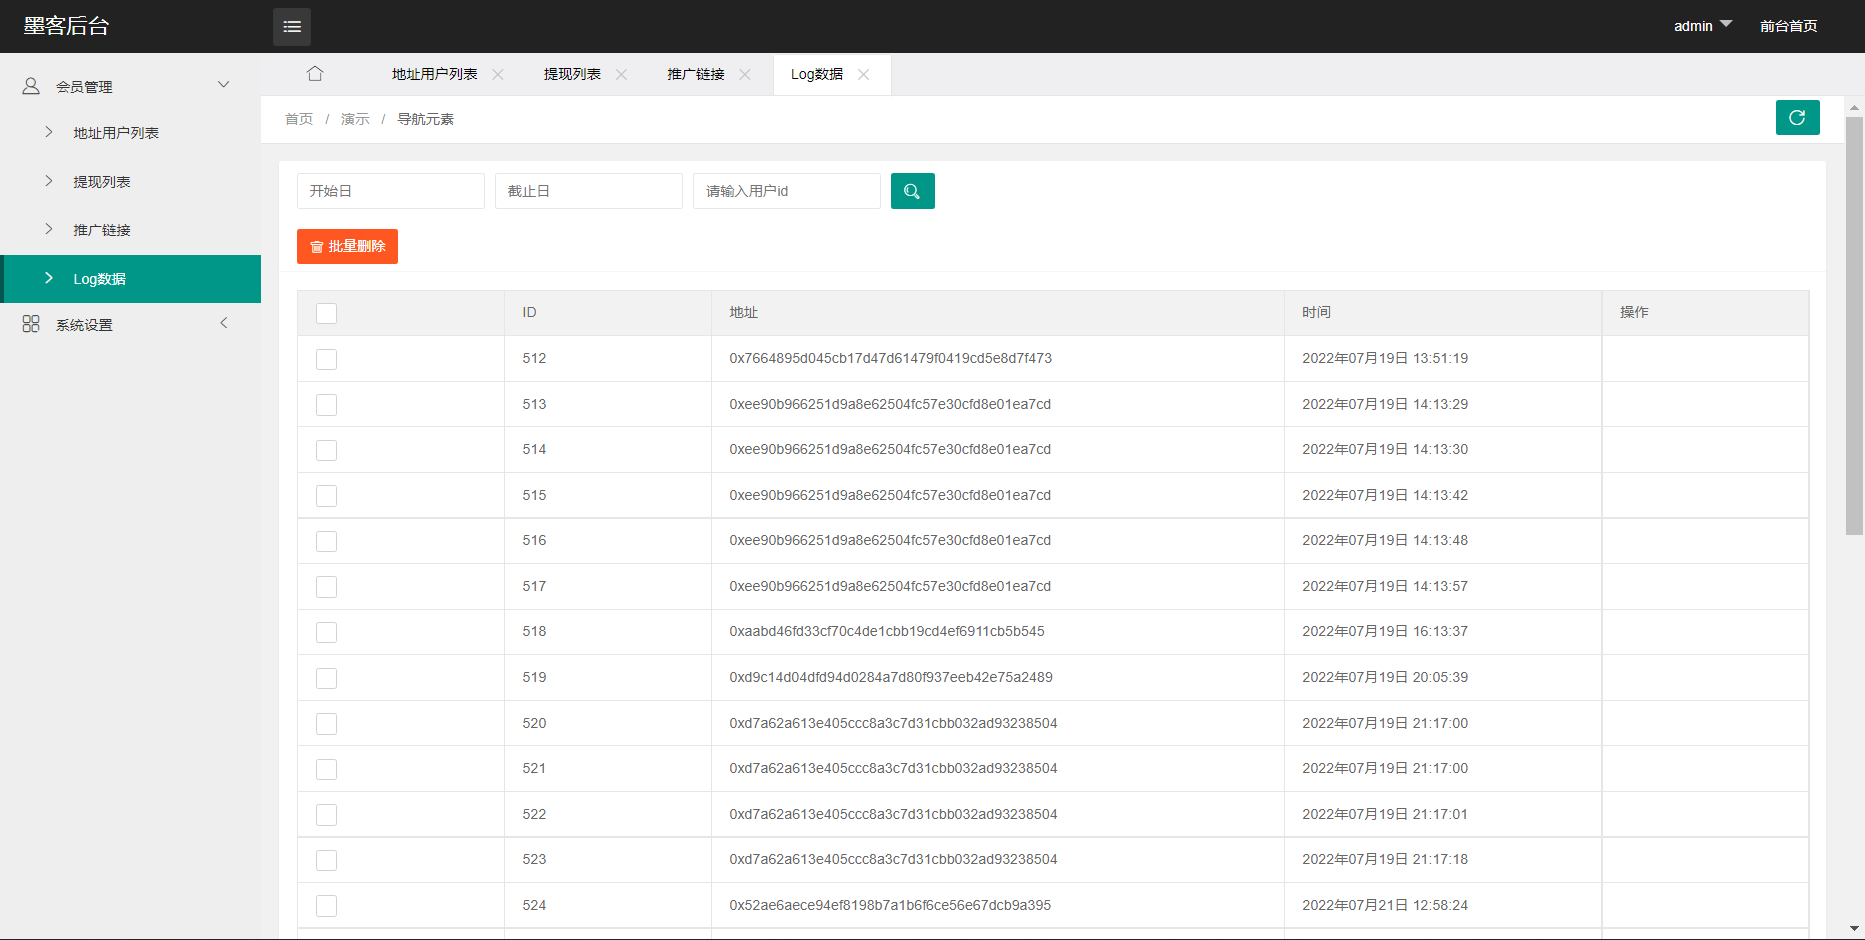Viewport: 1865px width, 940px height.
Task: Click the chevron beside Log数据 in sidebar
Action: (48, 278)
